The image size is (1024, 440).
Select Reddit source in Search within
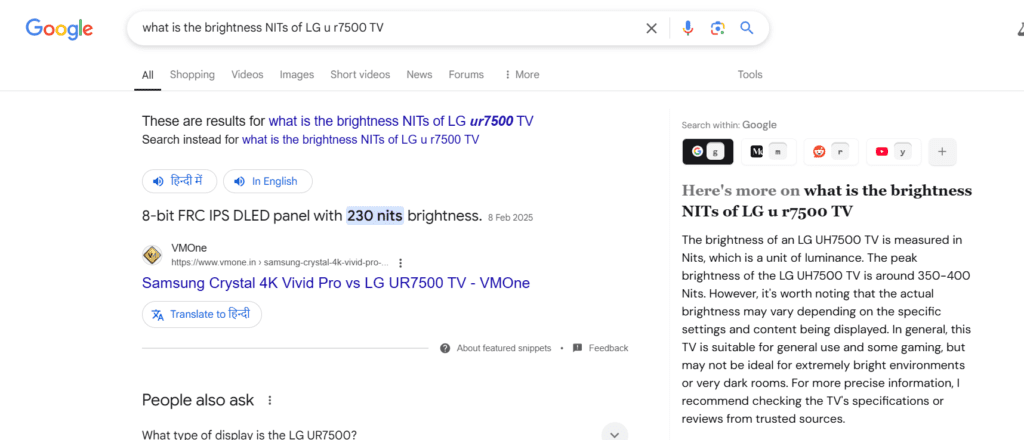point(831,151)
